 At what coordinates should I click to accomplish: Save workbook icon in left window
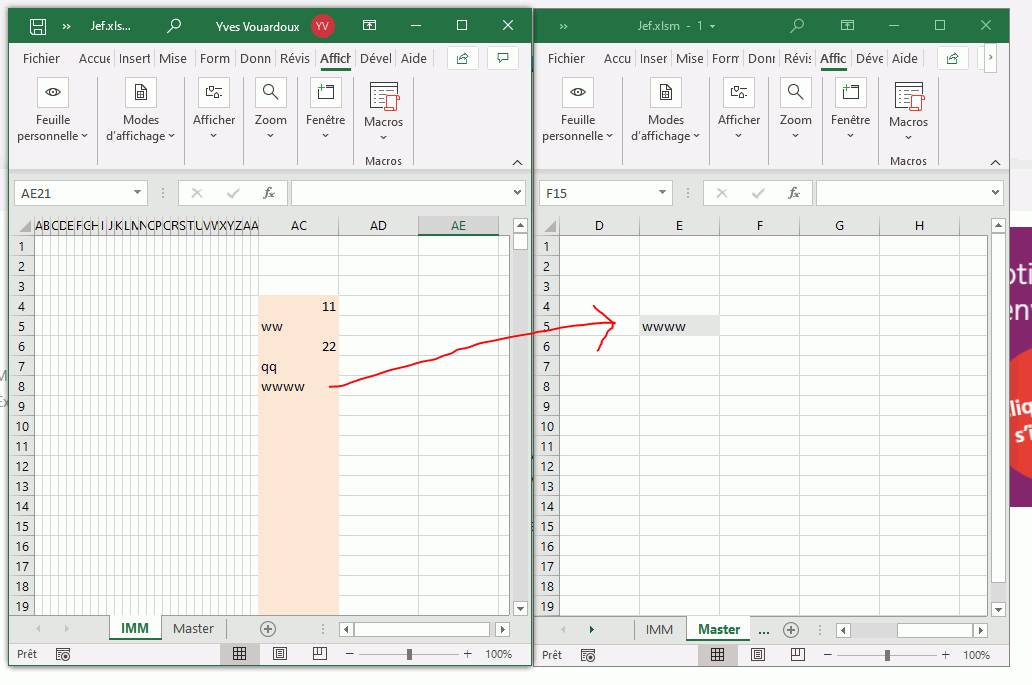(38, 26)
